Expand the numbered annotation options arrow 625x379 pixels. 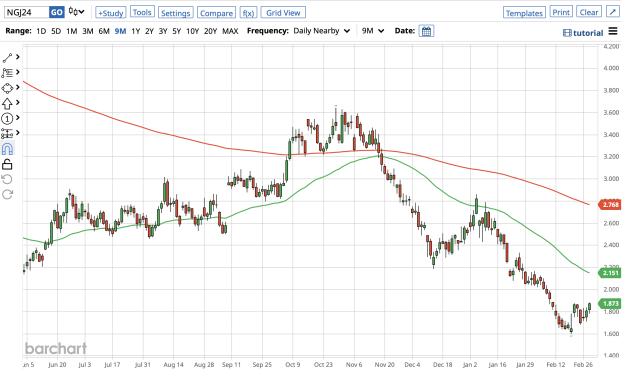[18, 118]
